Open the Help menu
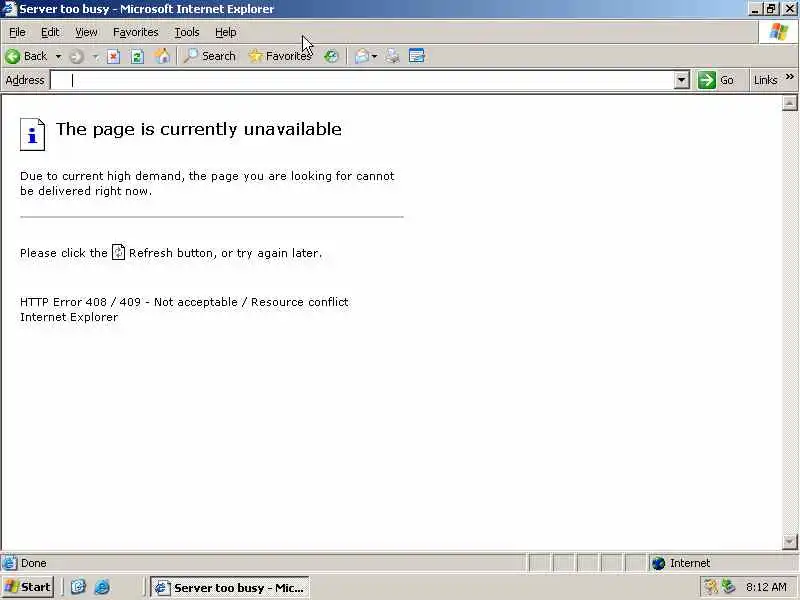 [226, 32]
